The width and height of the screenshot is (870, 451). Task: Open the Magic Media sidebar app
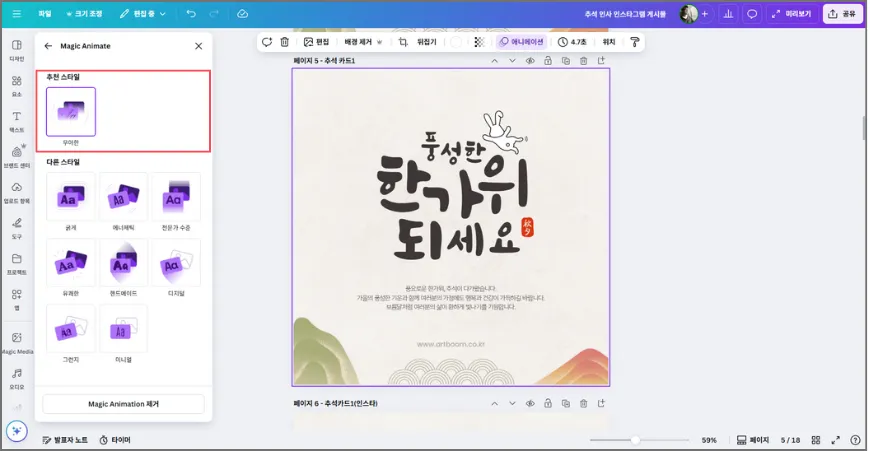click(x=17, y=343)
